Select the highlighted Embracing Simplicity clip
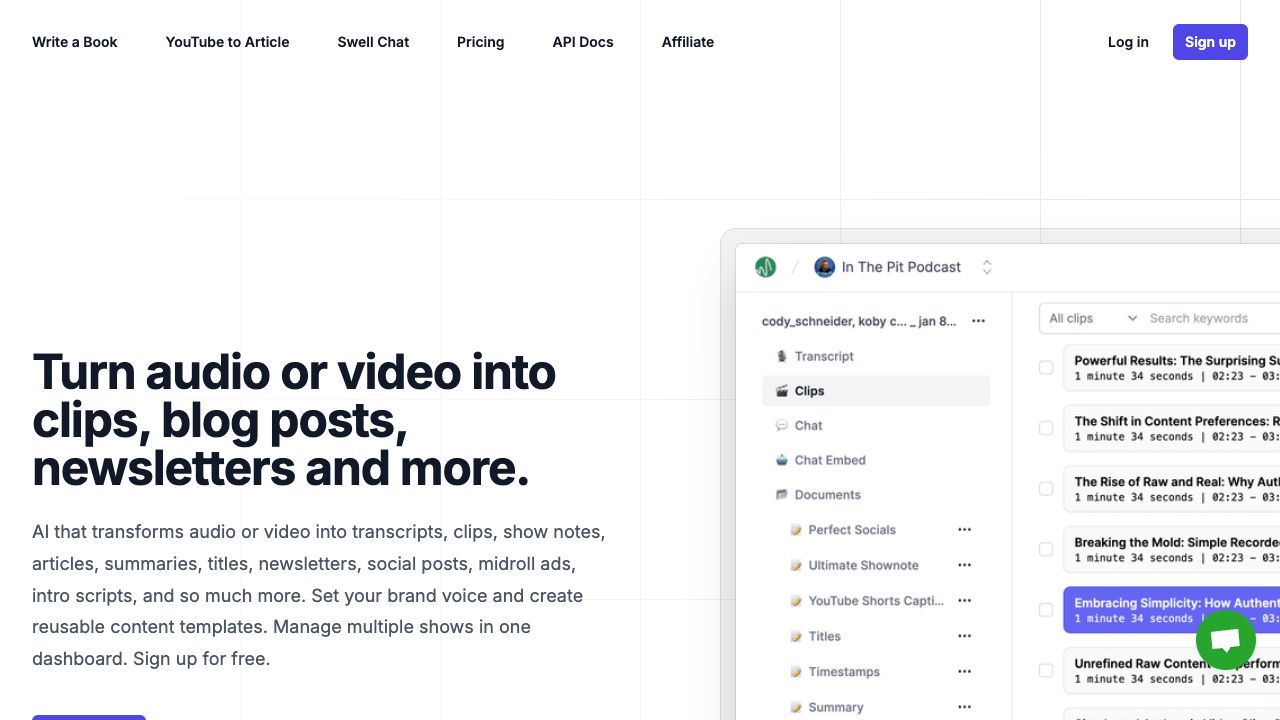The image size is (1280, 720). tap(1170, 610)
